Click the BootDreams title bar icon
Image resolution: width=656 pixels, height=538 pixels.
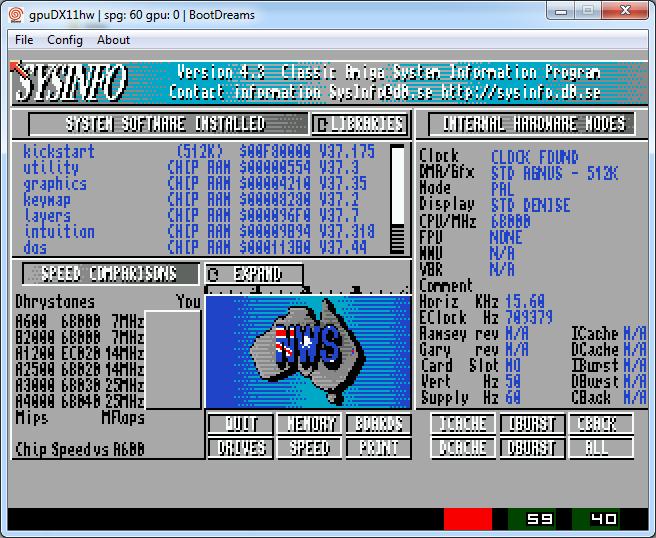pos(16,15)
